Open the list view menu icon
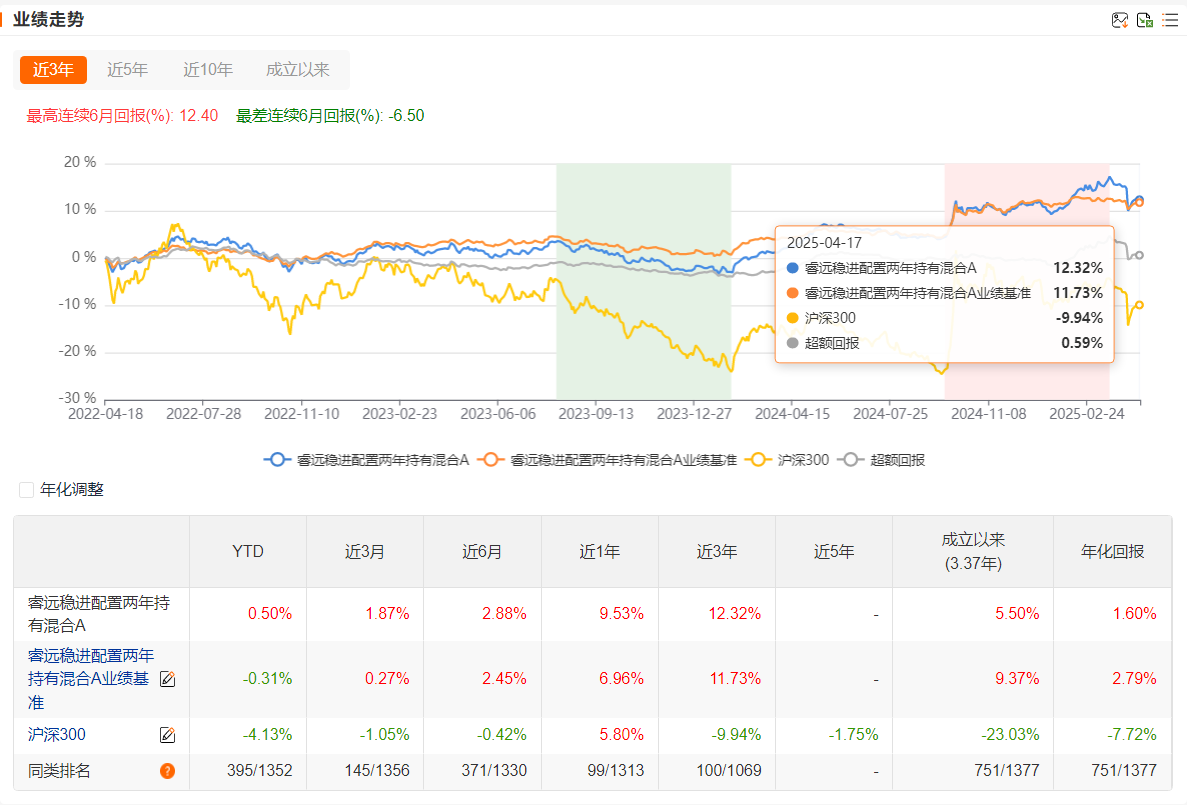The height and width of the screenshot is (805, 1187). coord(1170,20)
